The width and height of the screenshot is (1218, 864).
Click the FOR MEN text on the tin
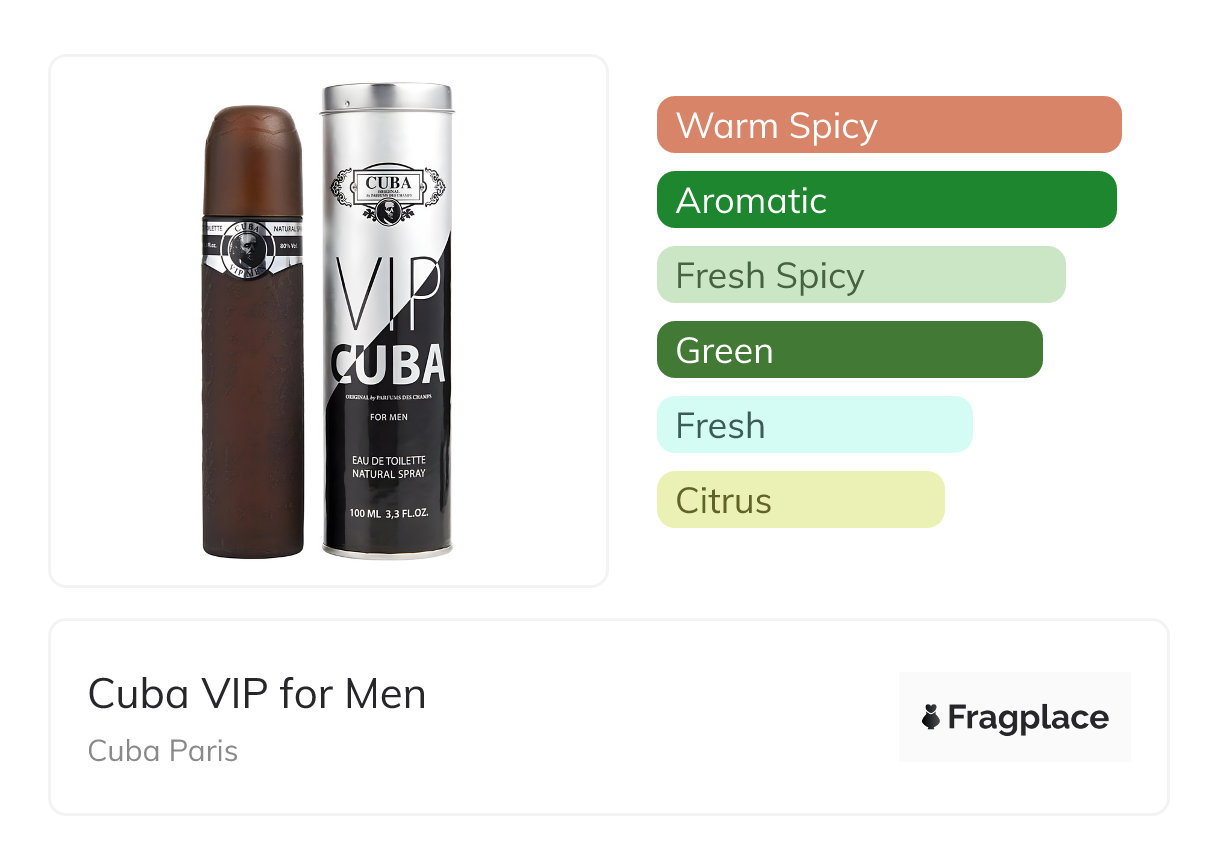(x=389, y=417)
